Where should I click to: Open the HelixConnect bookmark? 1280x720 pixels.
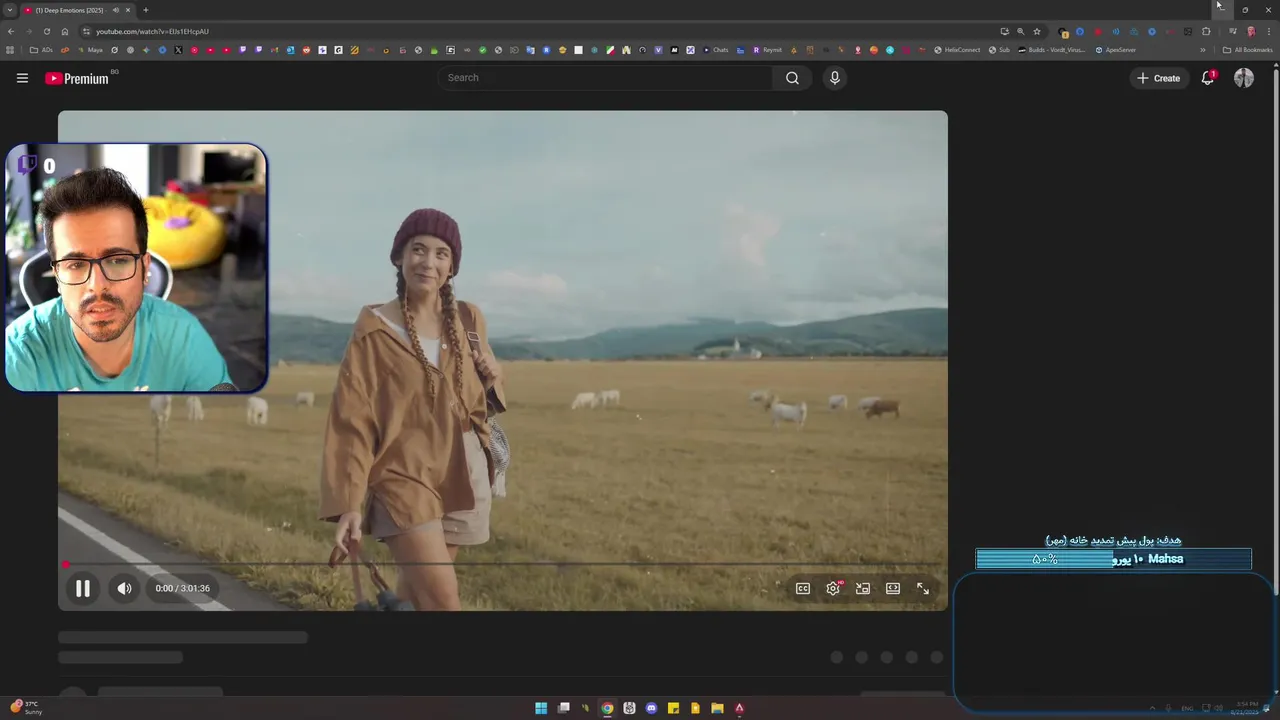point(957,50)
